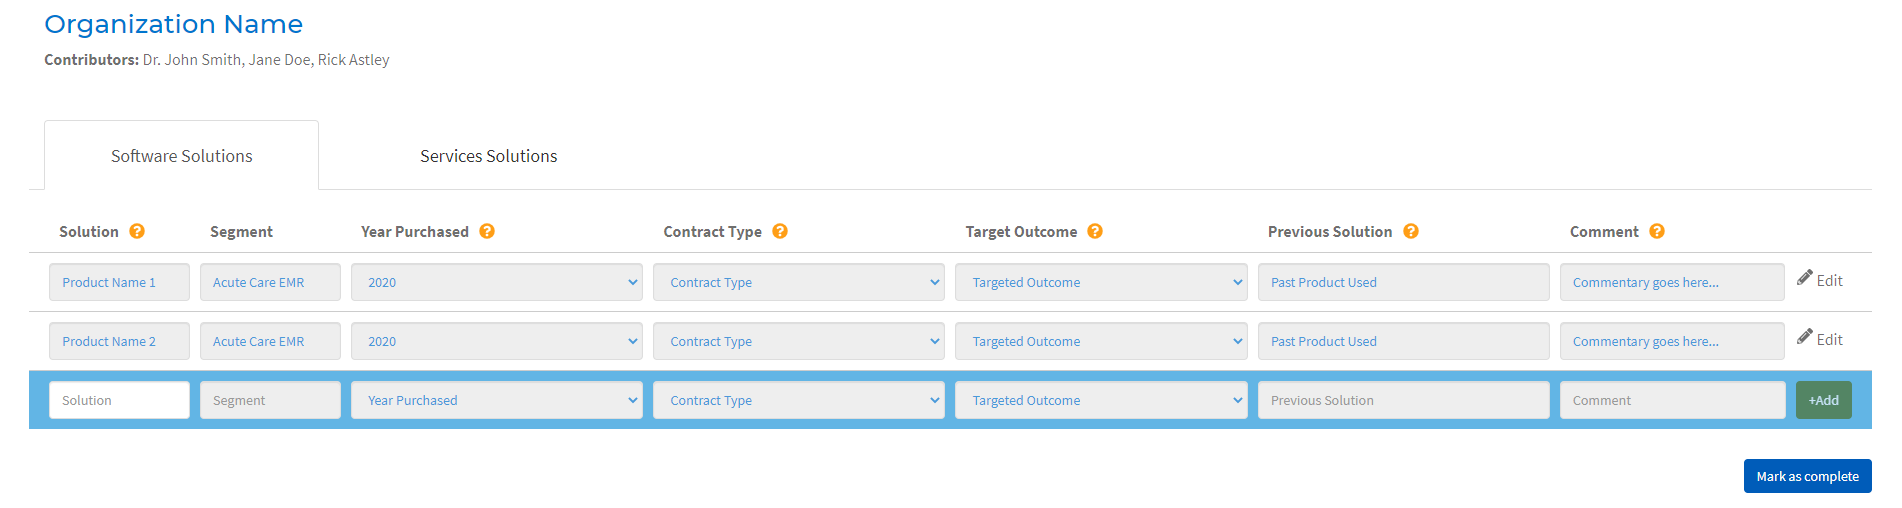The width and height of the screenshot is (1902, 508).
Task: Click the Year Purchased help icon
Action: 487,231
